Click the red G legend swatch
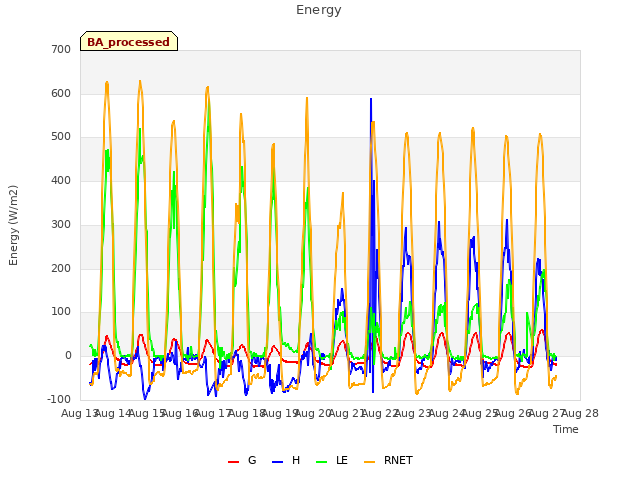Image resolution: width=640 pixels, height=480 pixels. (x=233, y=462)
